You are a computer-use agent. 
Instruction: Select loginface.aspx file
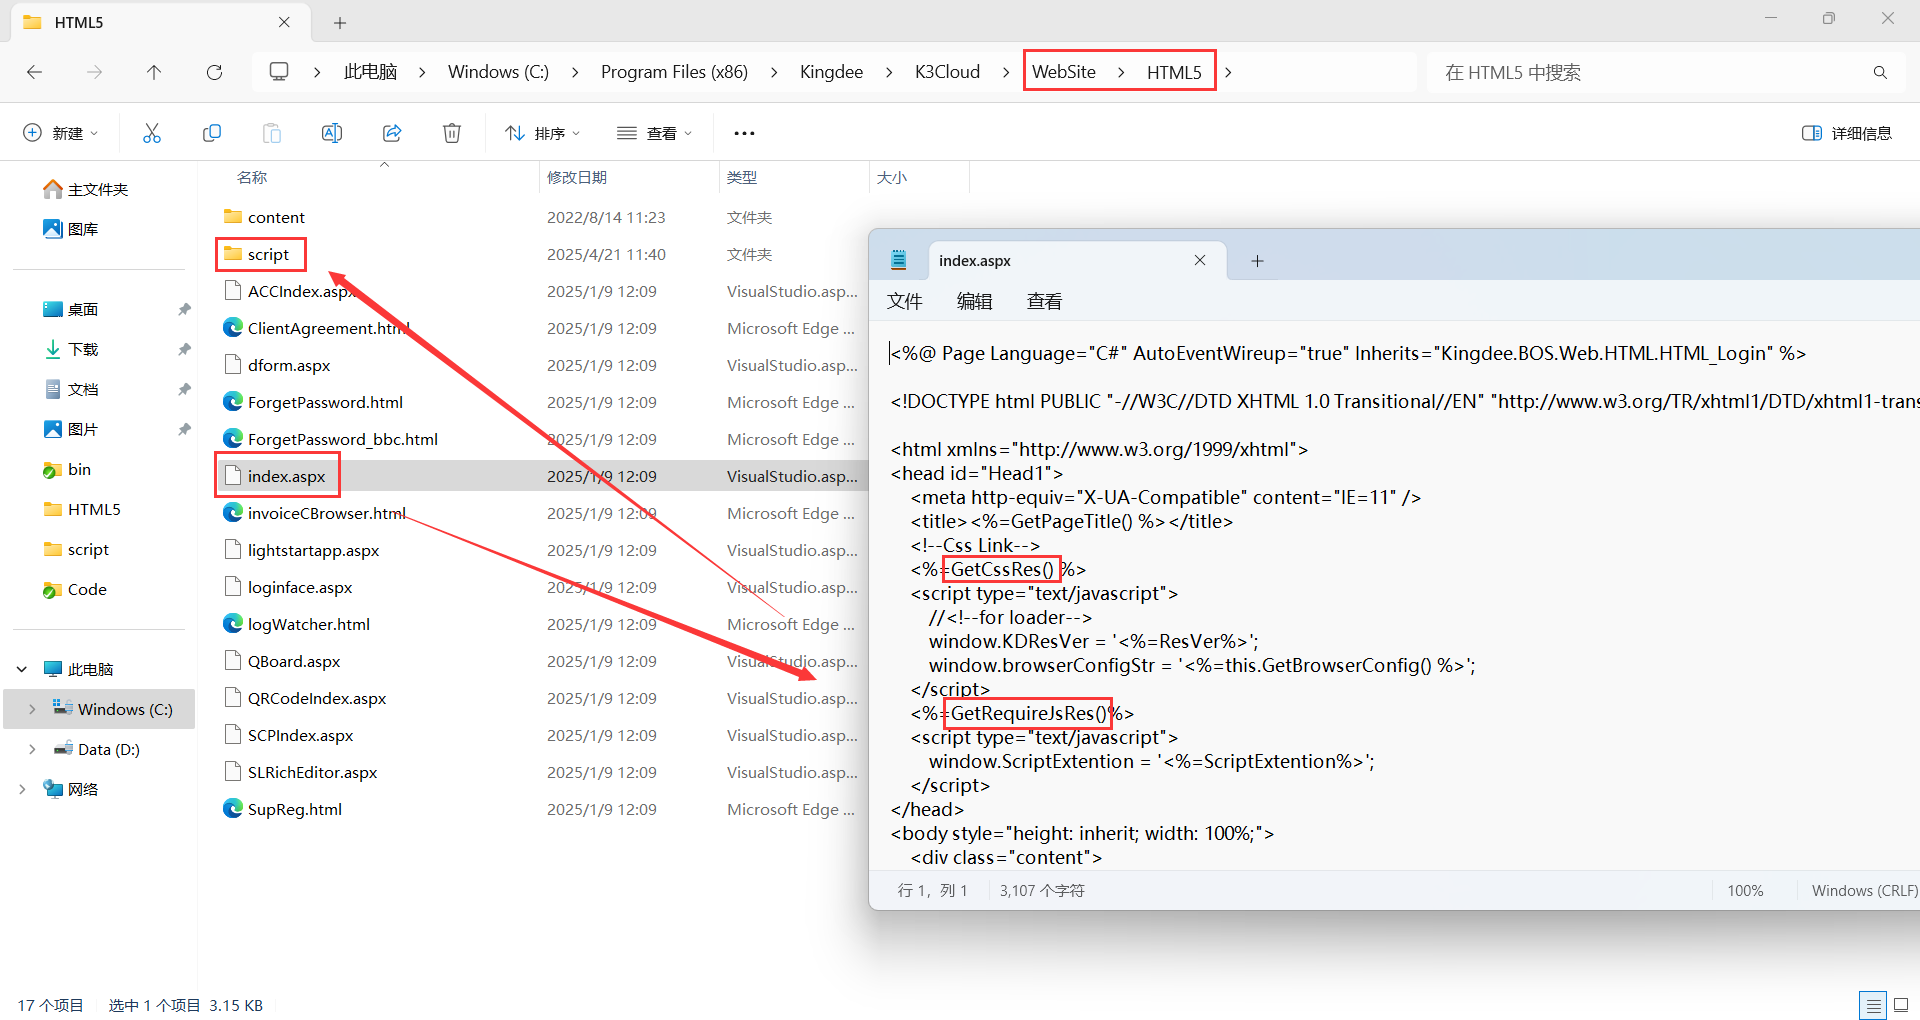pyautogui.click(x=299, y=587)
